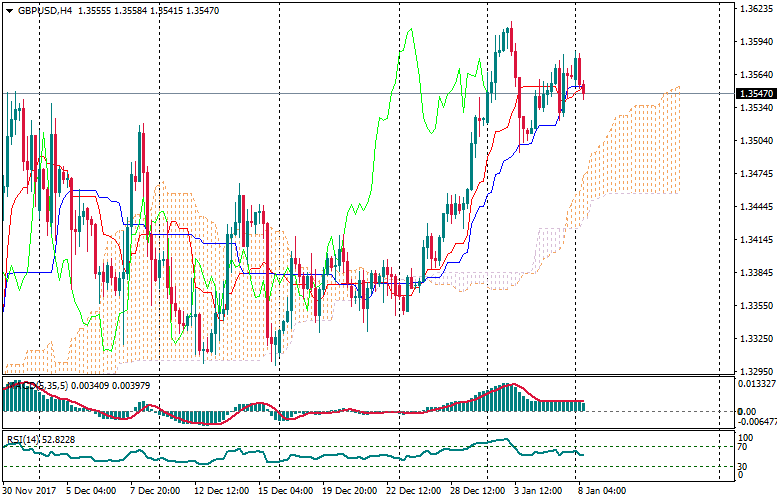Click the 1.35040 price axis label
Viewport: 777px width, 502px height.
(x=756, y=141)
